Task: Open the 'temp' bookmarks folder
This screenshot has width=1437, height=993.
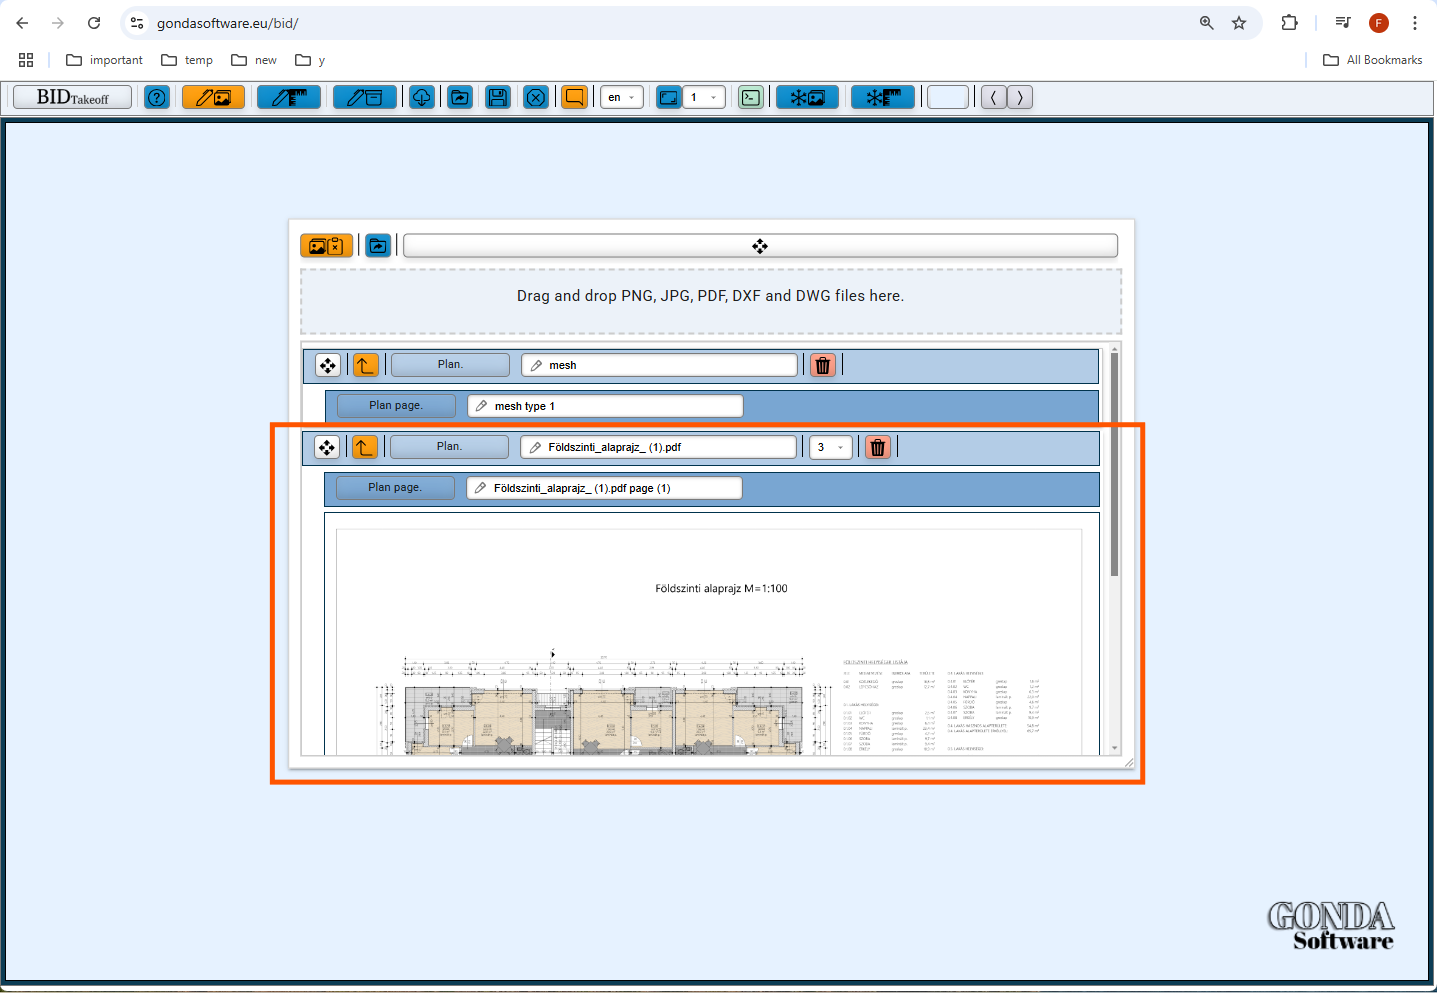Action: 187,60
